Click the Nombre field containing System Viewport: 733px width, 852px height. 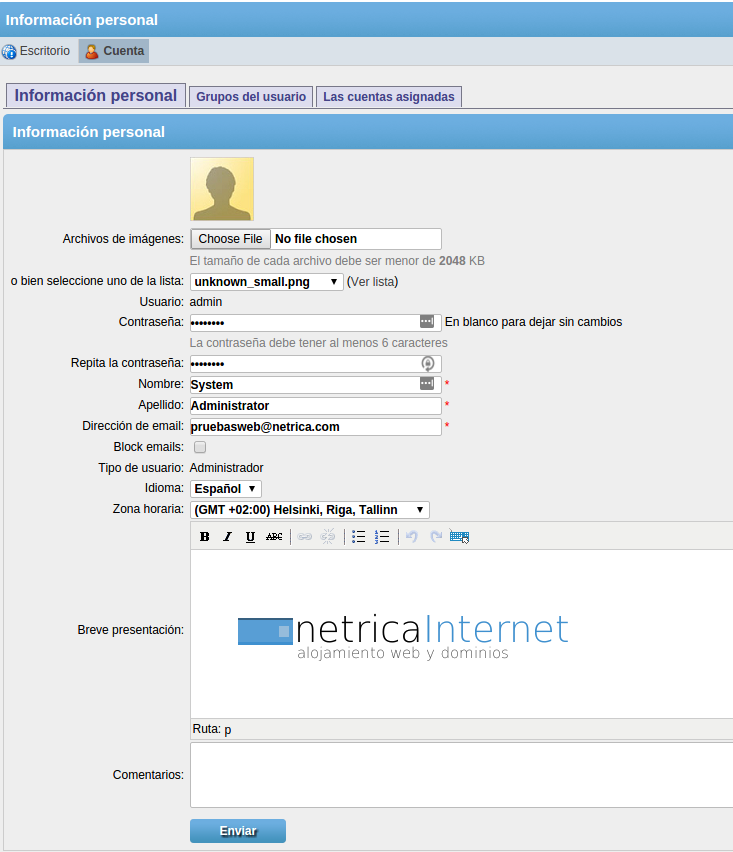(315, 385)
